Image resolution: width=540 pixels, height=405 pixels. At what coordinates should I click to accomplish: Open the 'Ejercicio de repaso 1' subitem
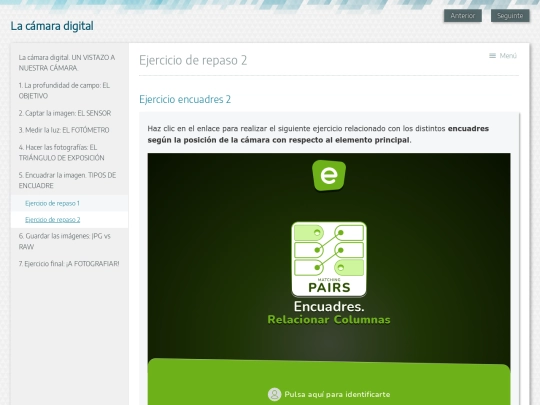tap(52, 203)
